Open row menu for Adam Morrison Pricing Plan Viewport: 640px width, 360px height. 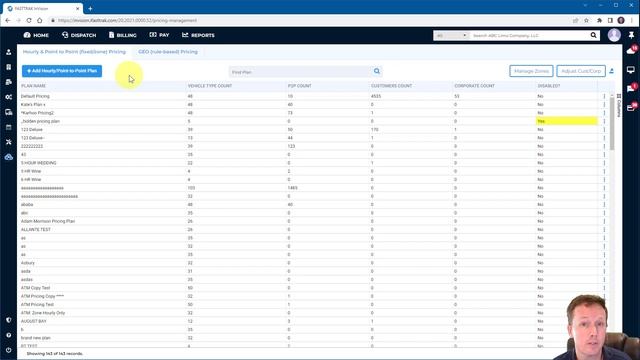604,221
